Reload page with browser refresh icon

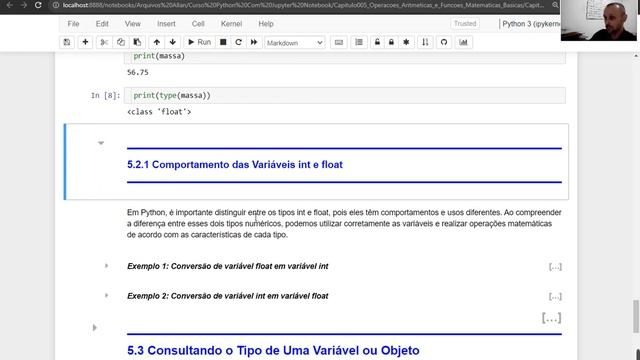(38, 5)
